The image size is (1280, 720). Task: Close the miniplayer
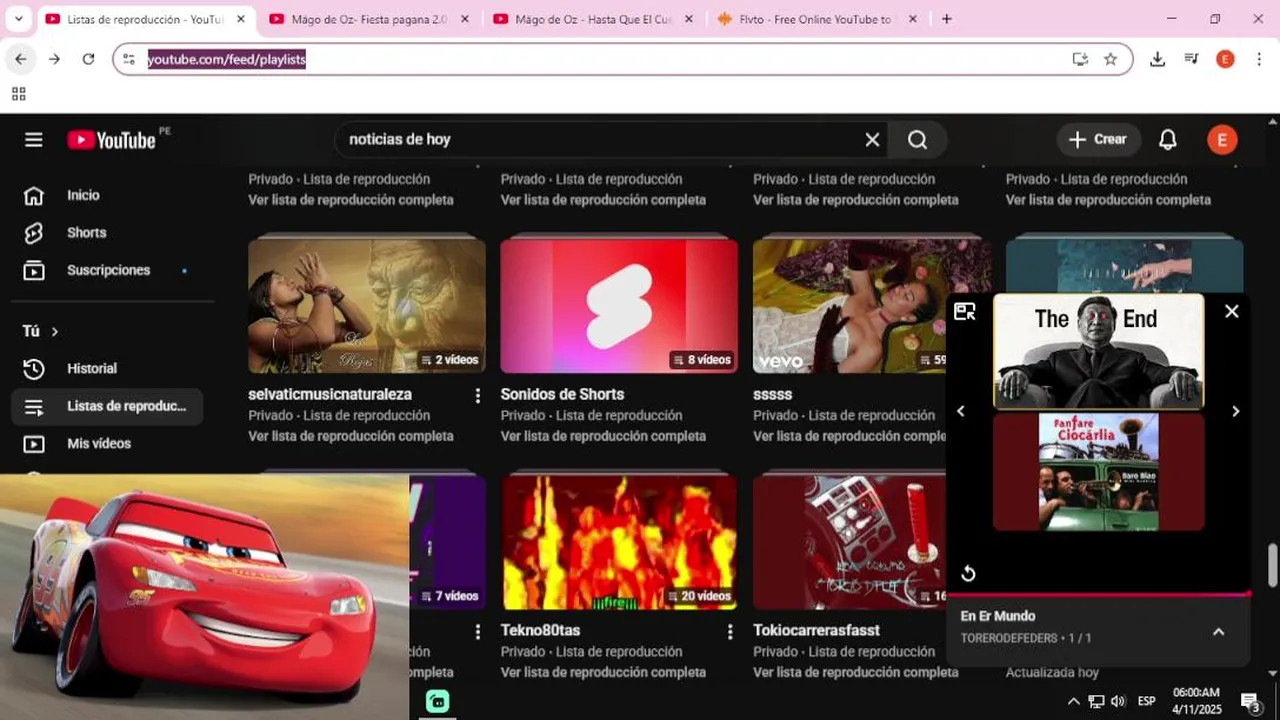point(1232,312)
